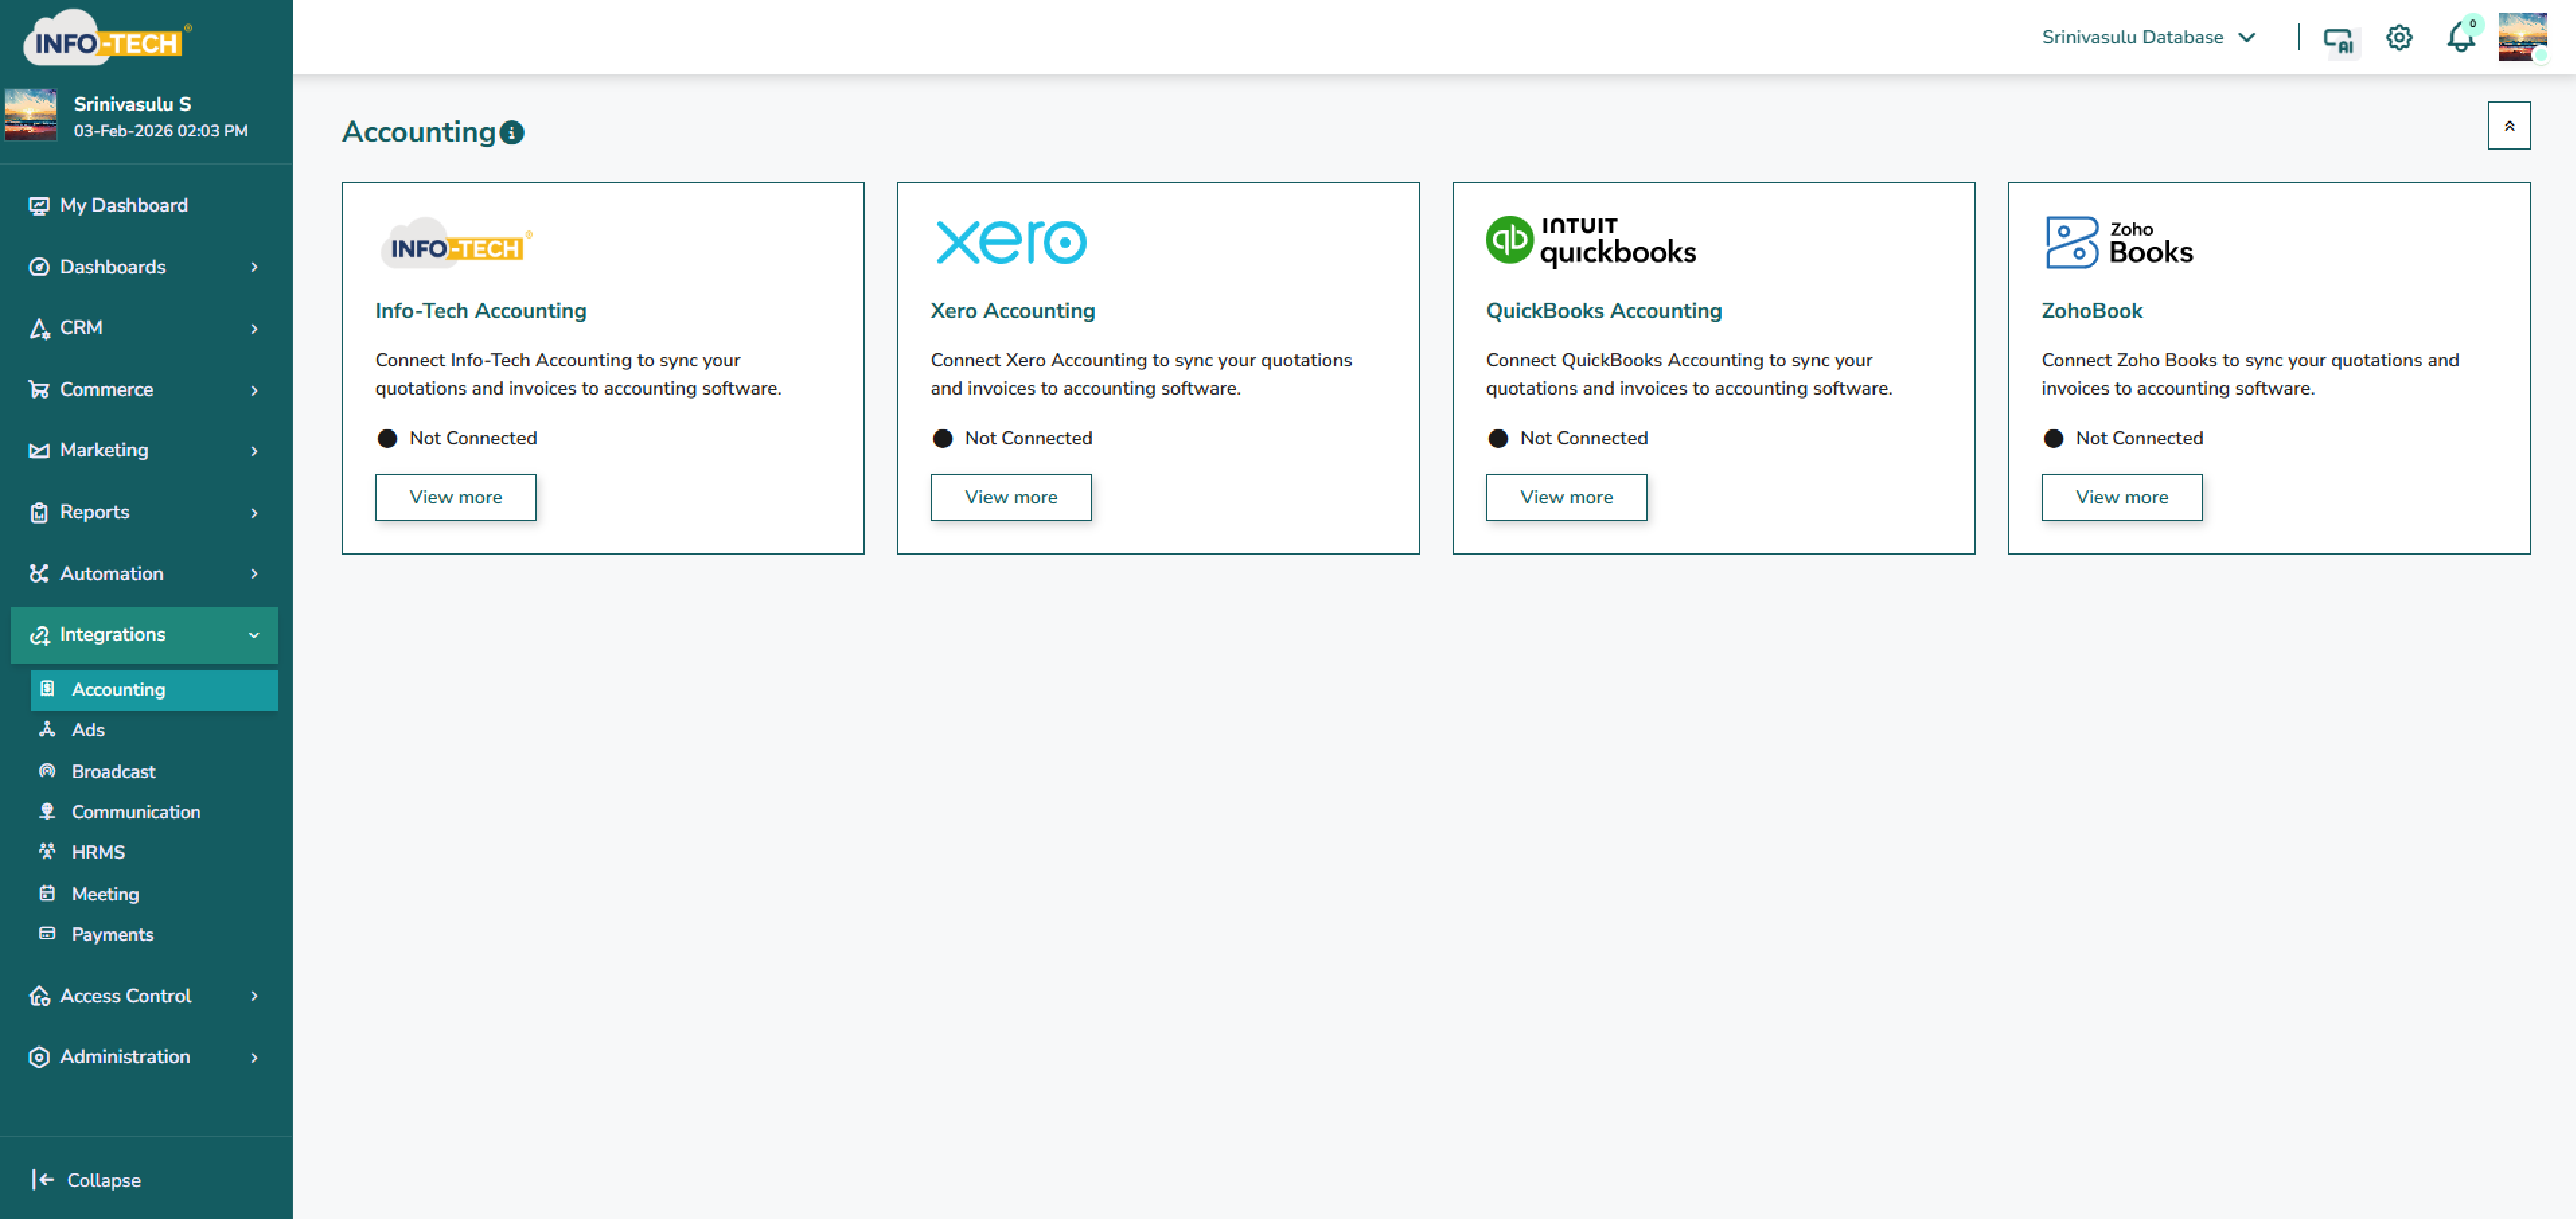This screenshot has height=1219, width=2576.
Task: Click the Xero logo
Action: point(1010,242)
